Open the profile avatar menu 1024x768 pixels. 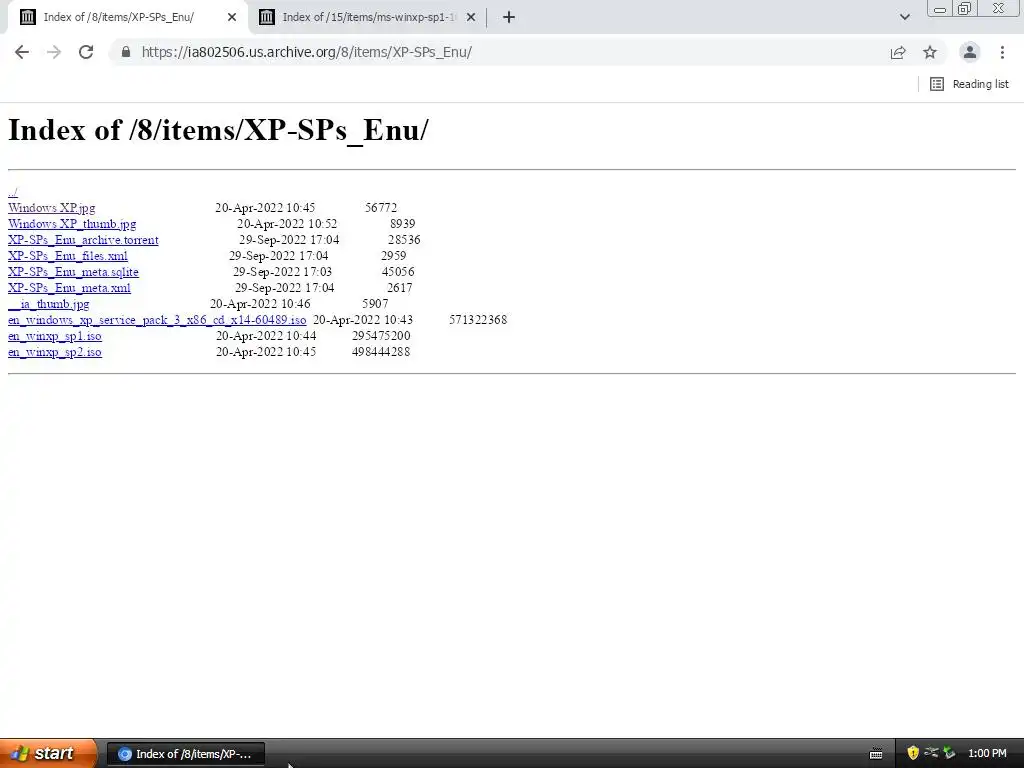pyautogui.click(x=970, y=52)
